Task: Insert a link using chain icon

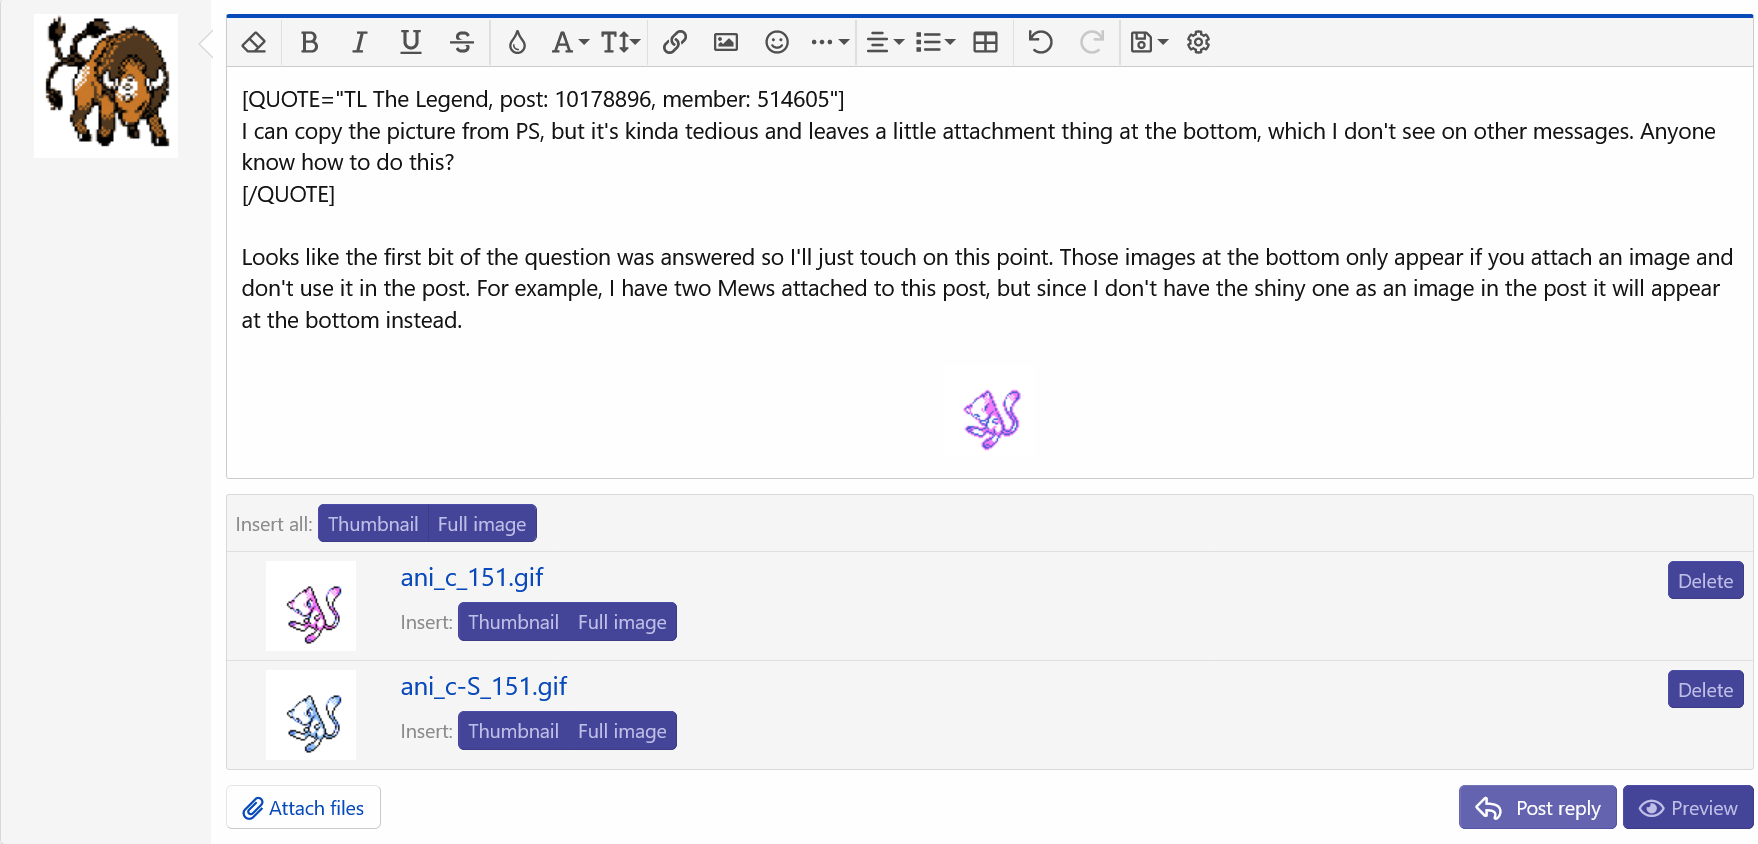Action: 675,42
